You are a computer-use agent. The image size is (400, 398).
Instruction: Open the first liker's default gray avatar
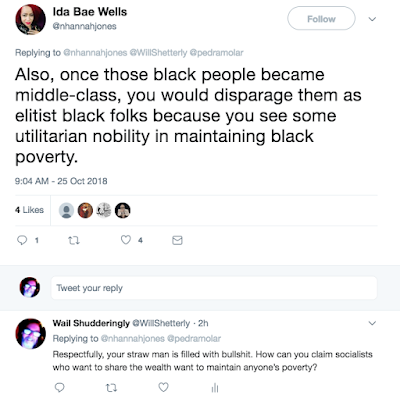[66, 210]
